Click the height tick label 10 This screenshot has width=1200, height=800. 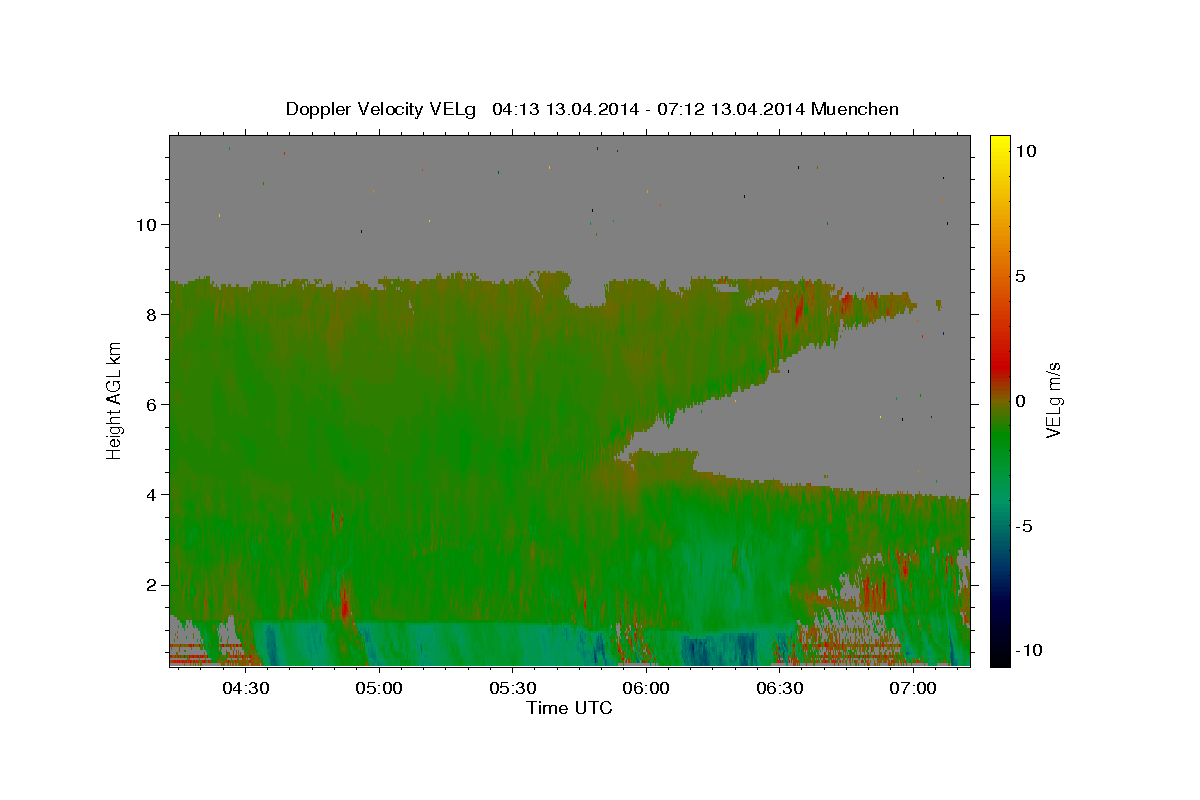pos(147,224)
